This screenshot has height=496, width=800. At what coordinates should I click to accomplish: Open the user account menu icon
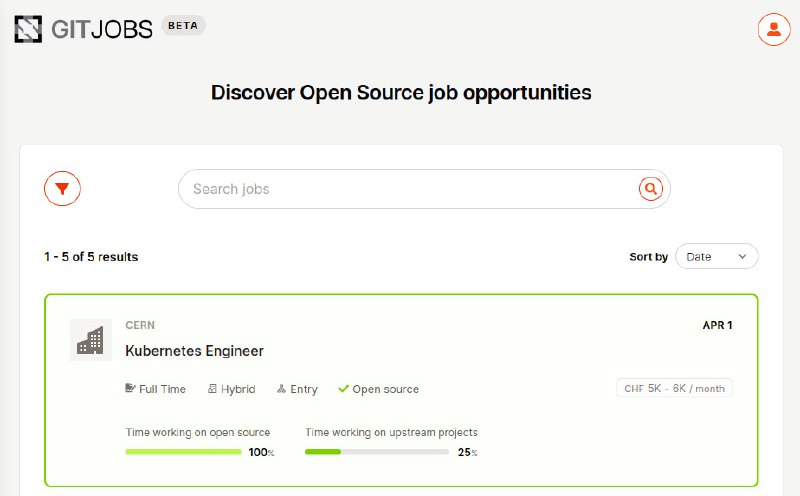773,30
